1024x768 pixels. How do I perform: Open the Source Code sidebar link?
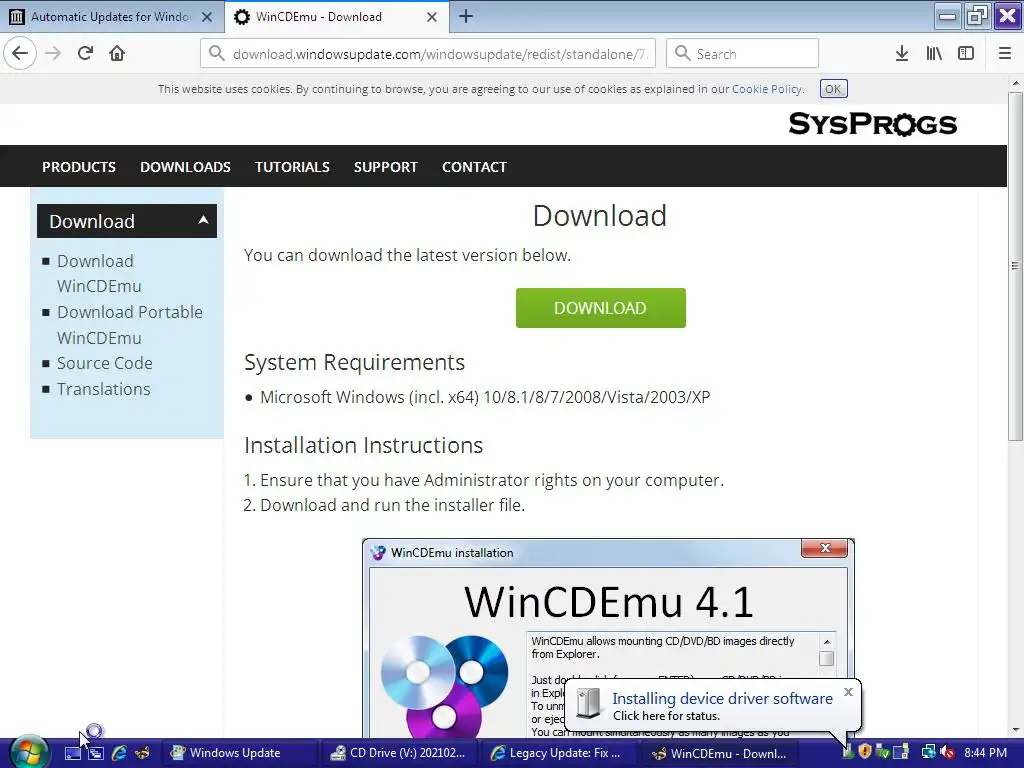104,363
